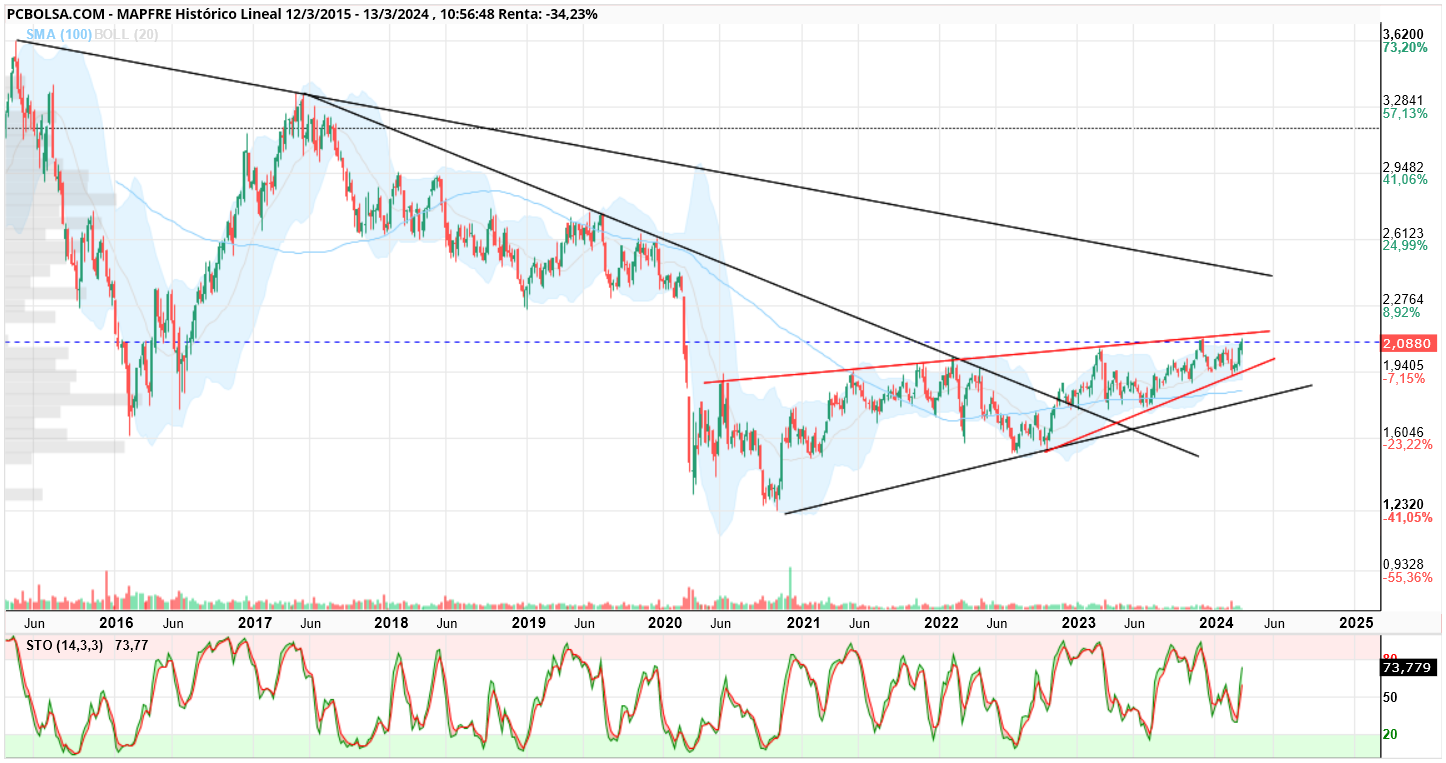The height and width of the screenshot is (763, 1446).
Task: Select the 2,9482 price axis value
Action: [1403, 166]
